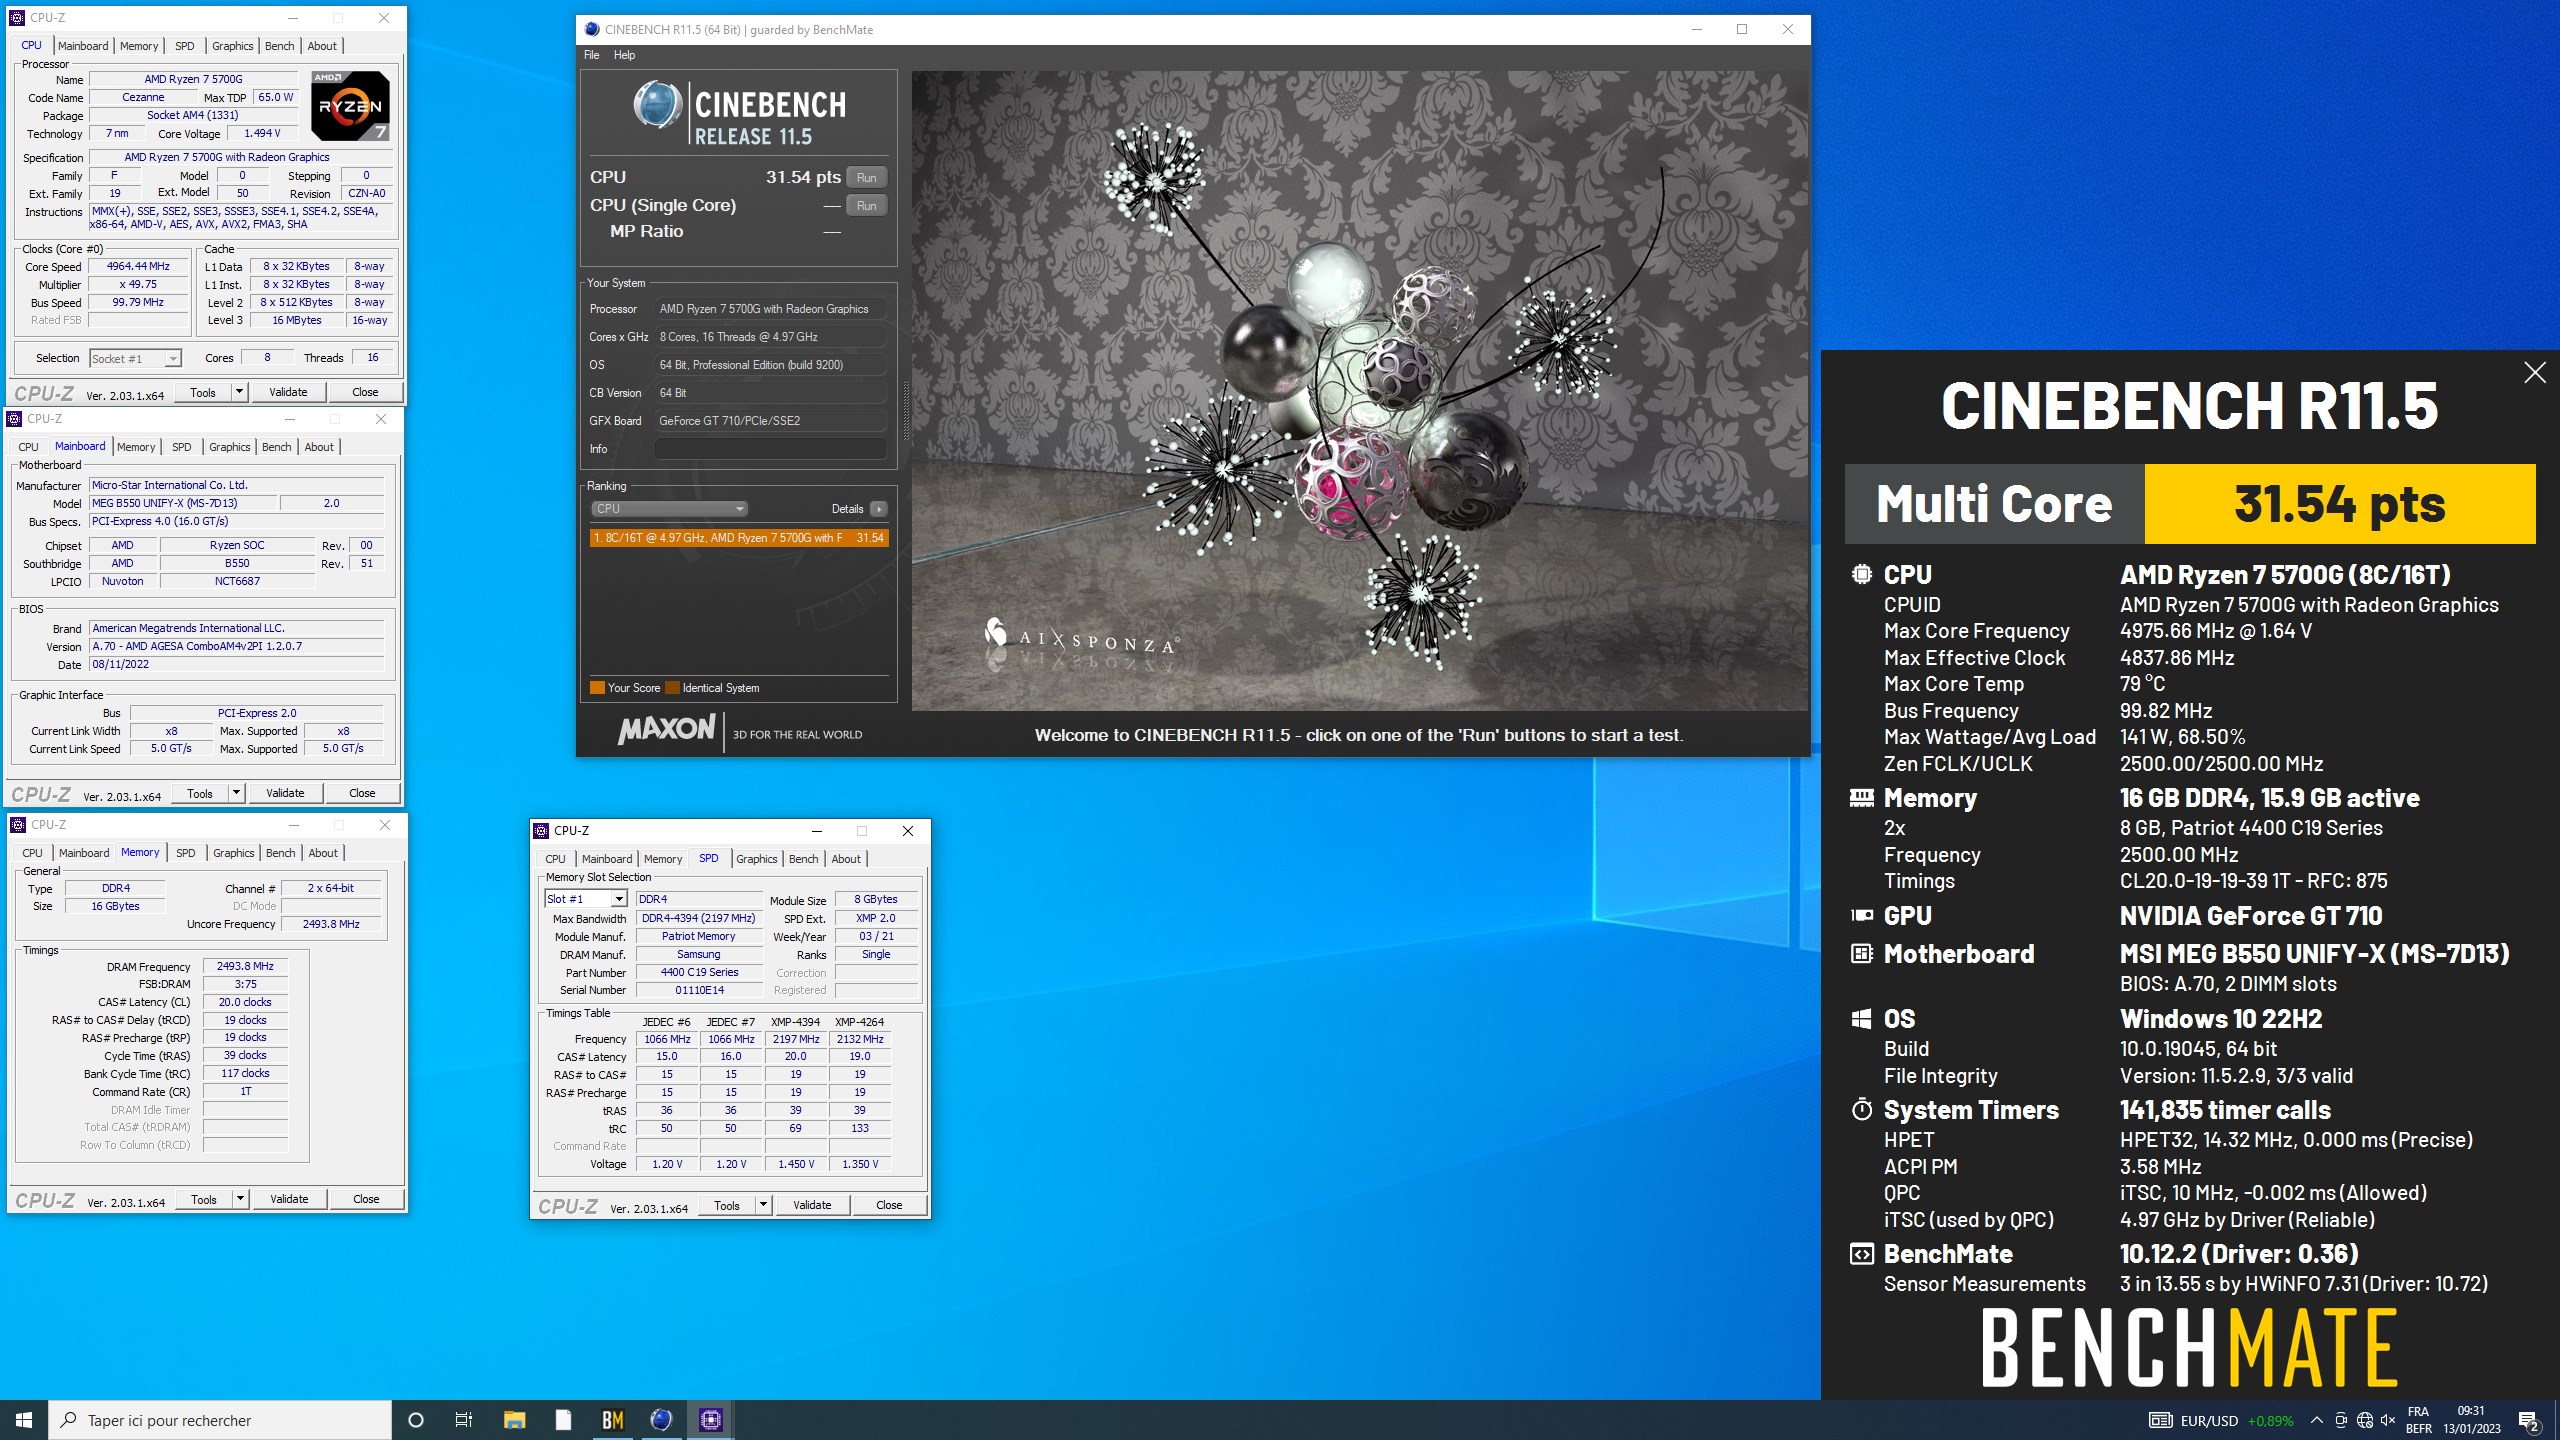Open the notification center icon
The height and width of the screenshot is (1440, 2560).
[x=2529, y=1420]
